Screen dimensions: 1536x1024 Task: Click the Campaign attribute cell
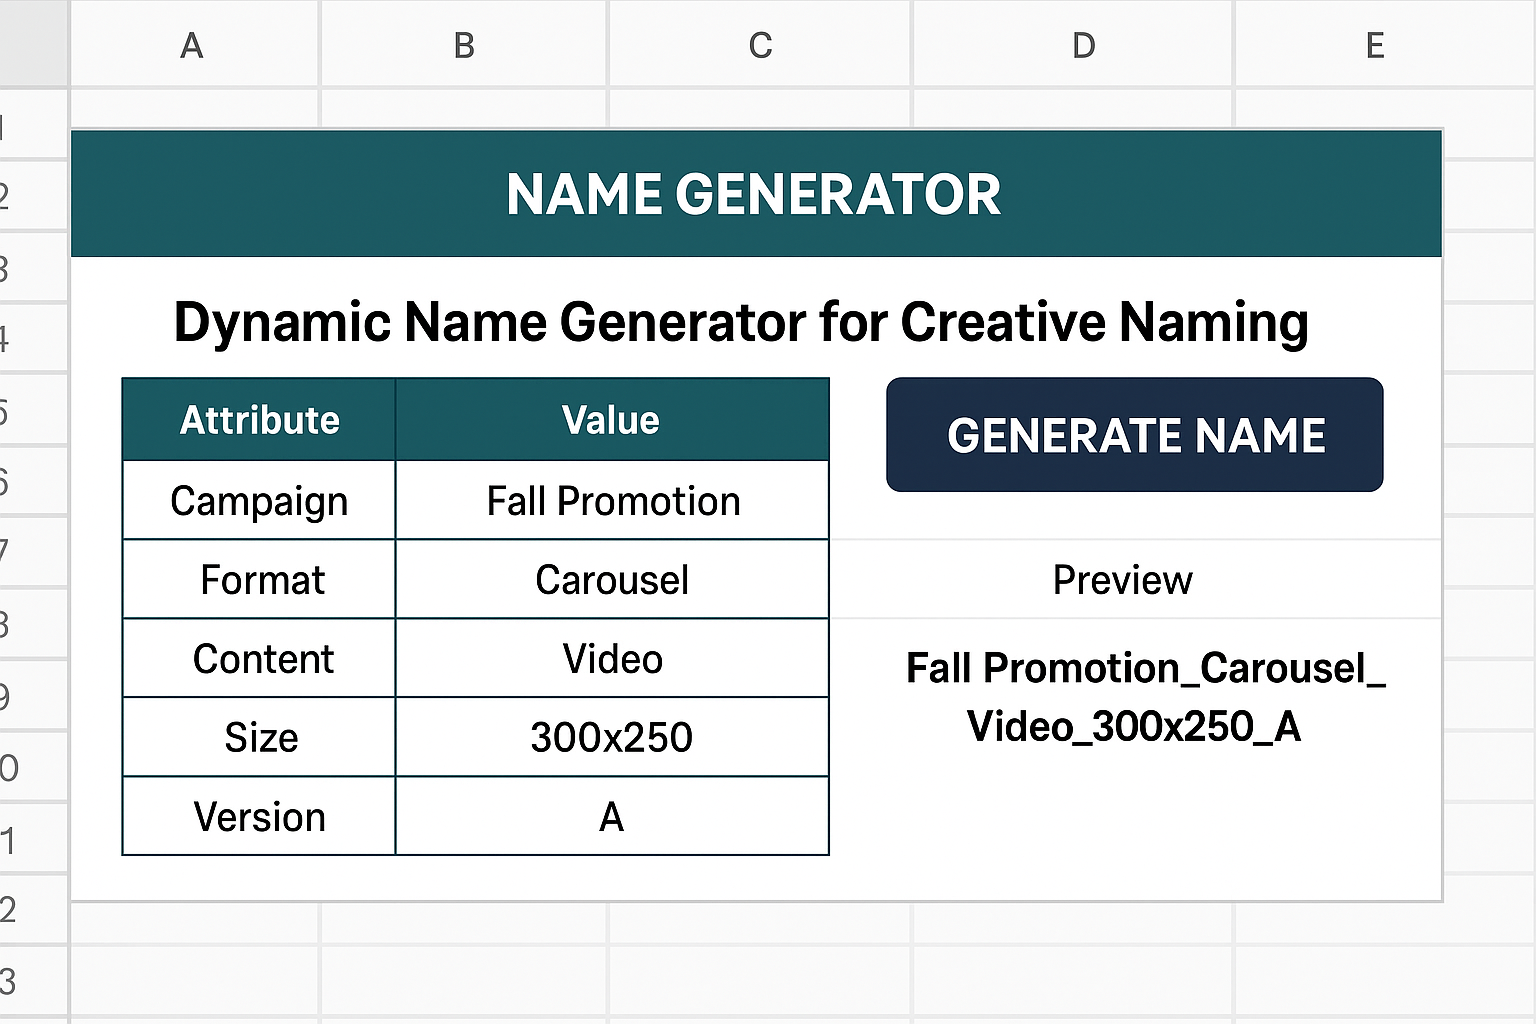[x=259, y=500]
